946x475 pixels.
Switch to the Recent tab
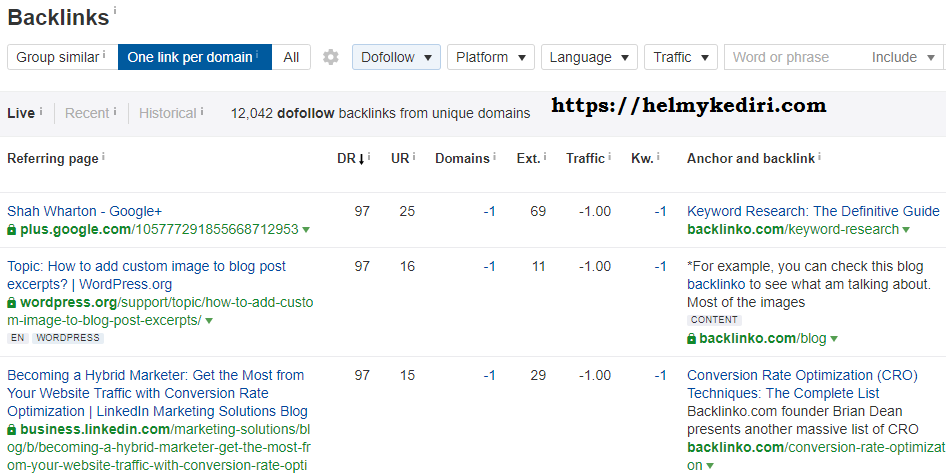(87, 113)
